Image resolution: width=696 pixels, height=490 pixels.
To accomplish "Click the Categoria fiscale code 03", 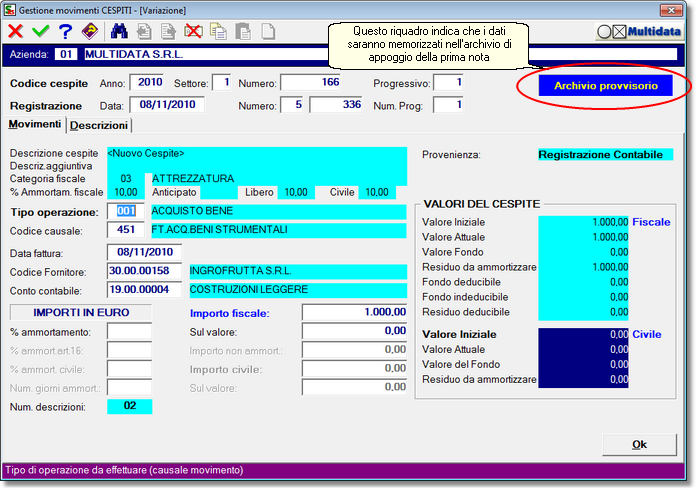I will pos(126,178).
